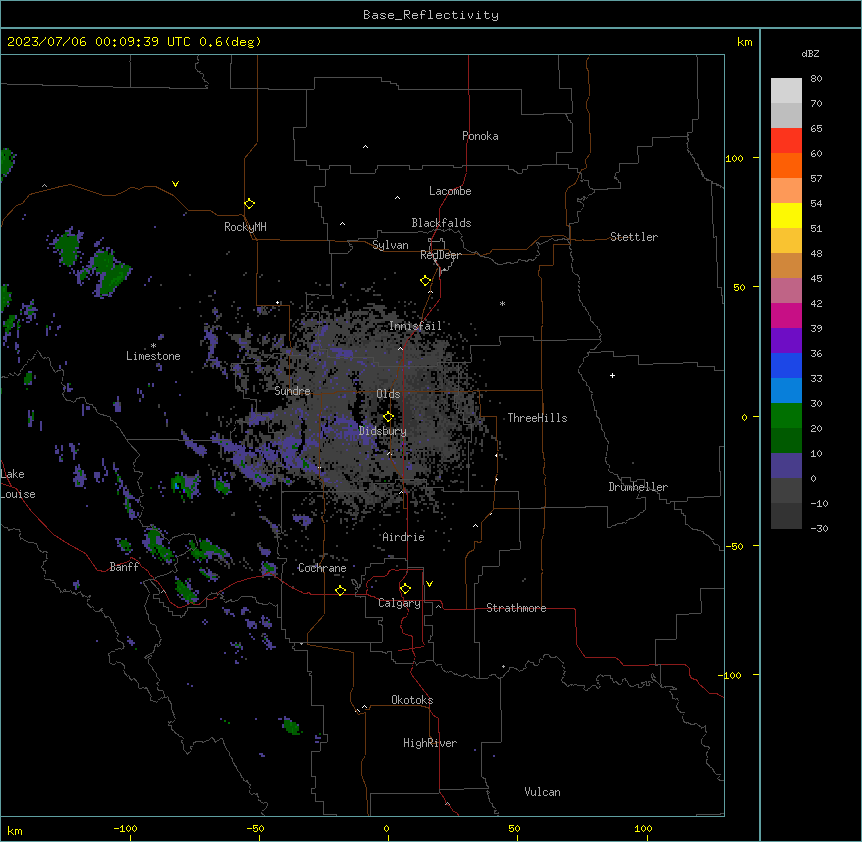
Task: Click the HighRiver city label
Action: (430, 743)
